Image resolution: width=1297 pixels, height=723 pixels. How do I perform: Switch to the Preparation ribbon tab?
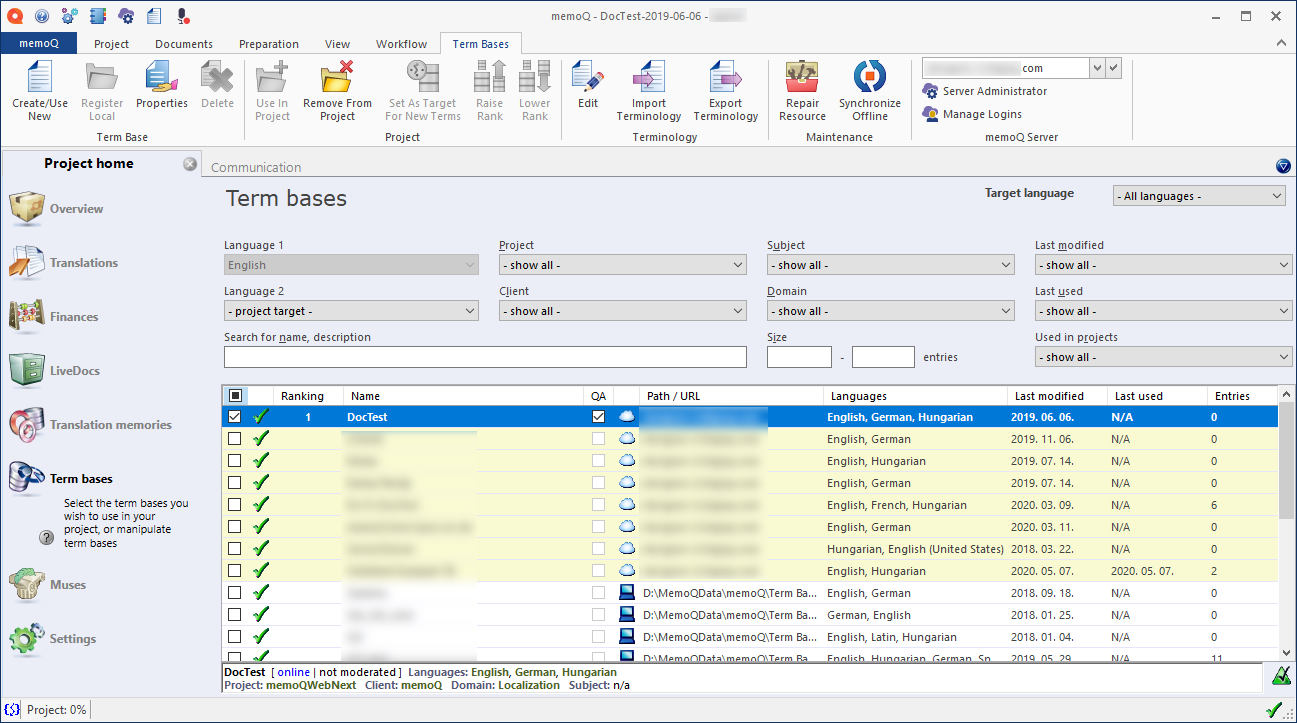click(268, 44)
